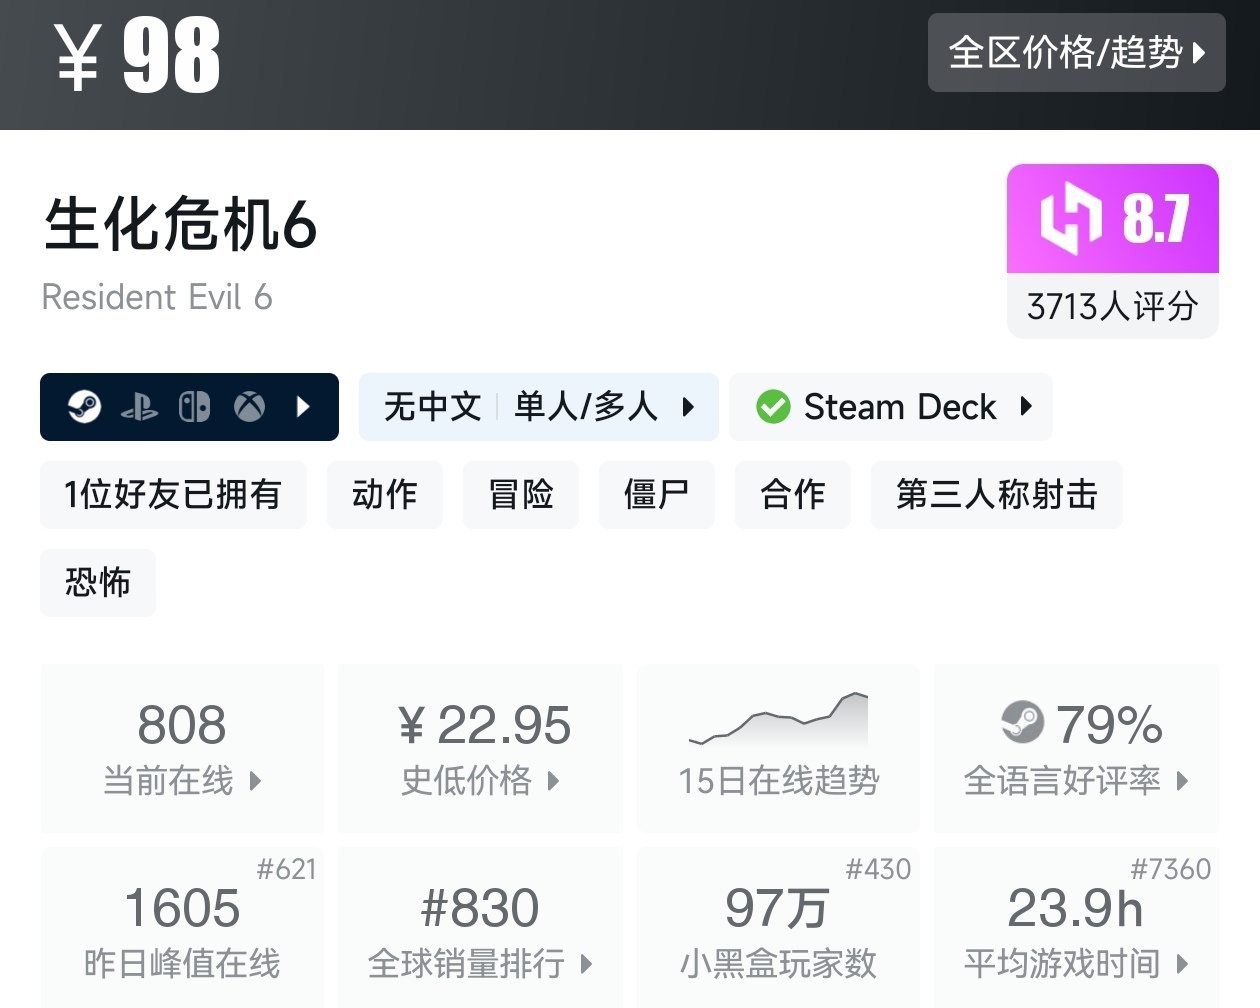Click the PlayStation platform icon
Screen dimensions: 1260x1008
(139, 407)
